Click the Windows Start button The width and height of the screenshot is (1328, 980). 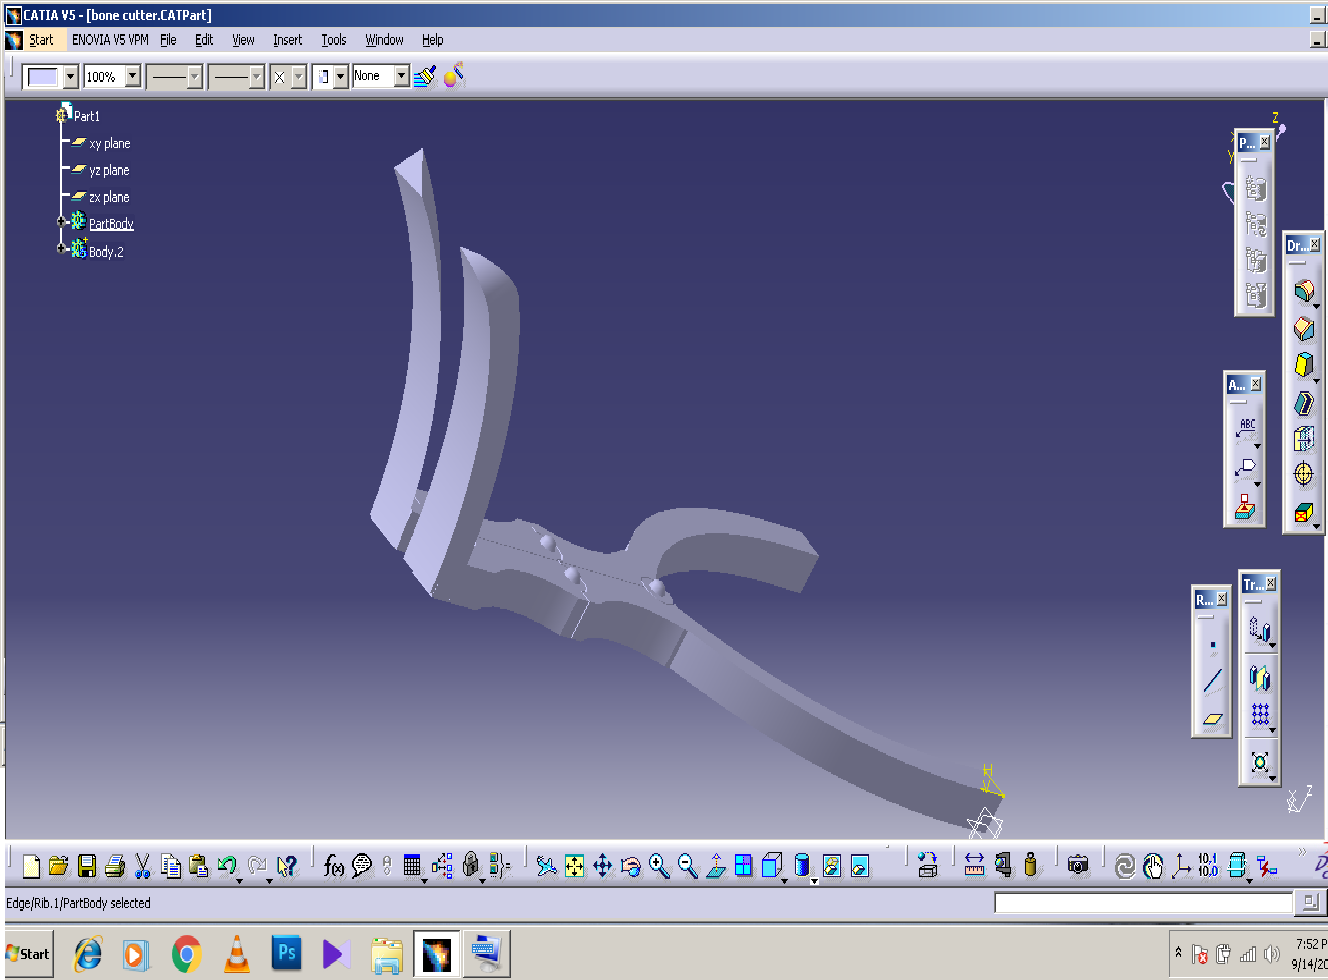(x=28, y=954)
